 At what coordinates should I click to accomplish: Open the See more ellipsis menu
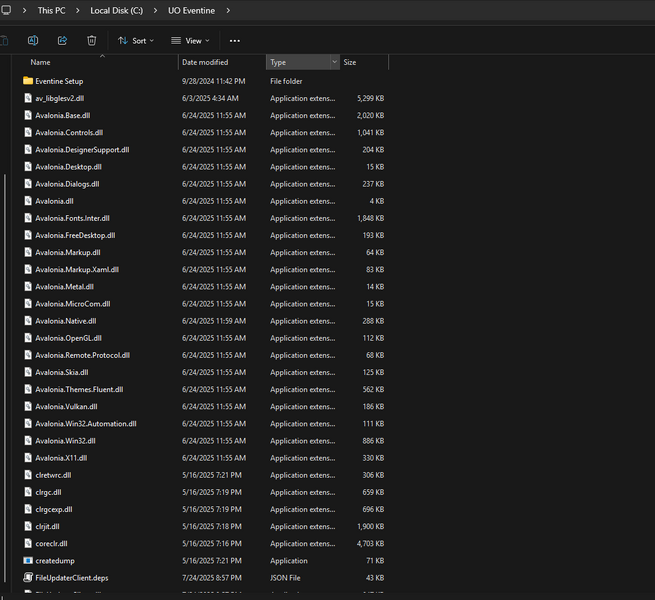[x=235, y=41]
